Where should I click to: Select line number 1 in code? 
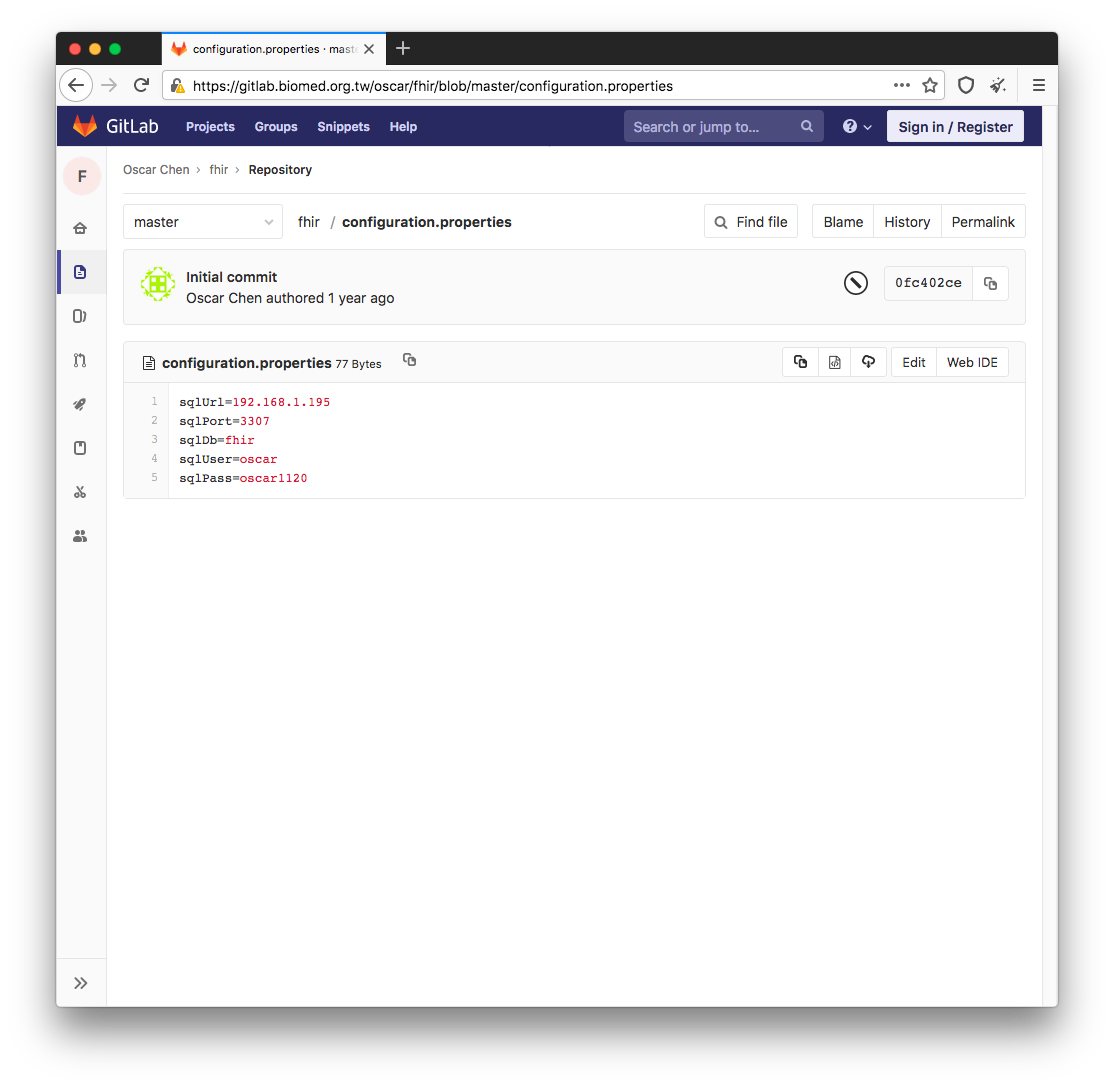[x=154, y=401]
